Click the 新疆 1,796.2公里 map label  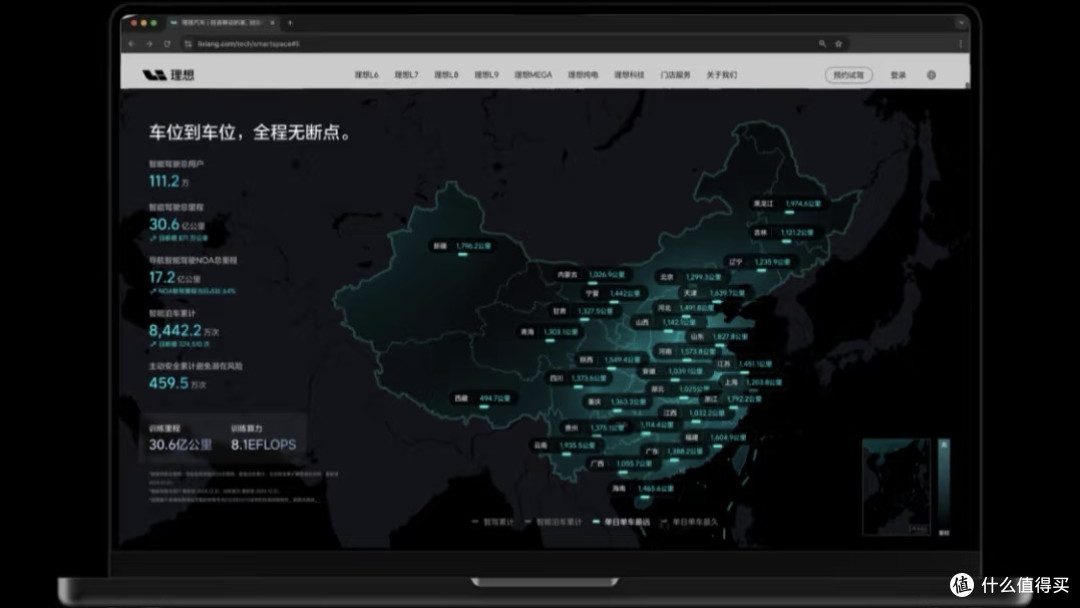click(x=462, y=246)
